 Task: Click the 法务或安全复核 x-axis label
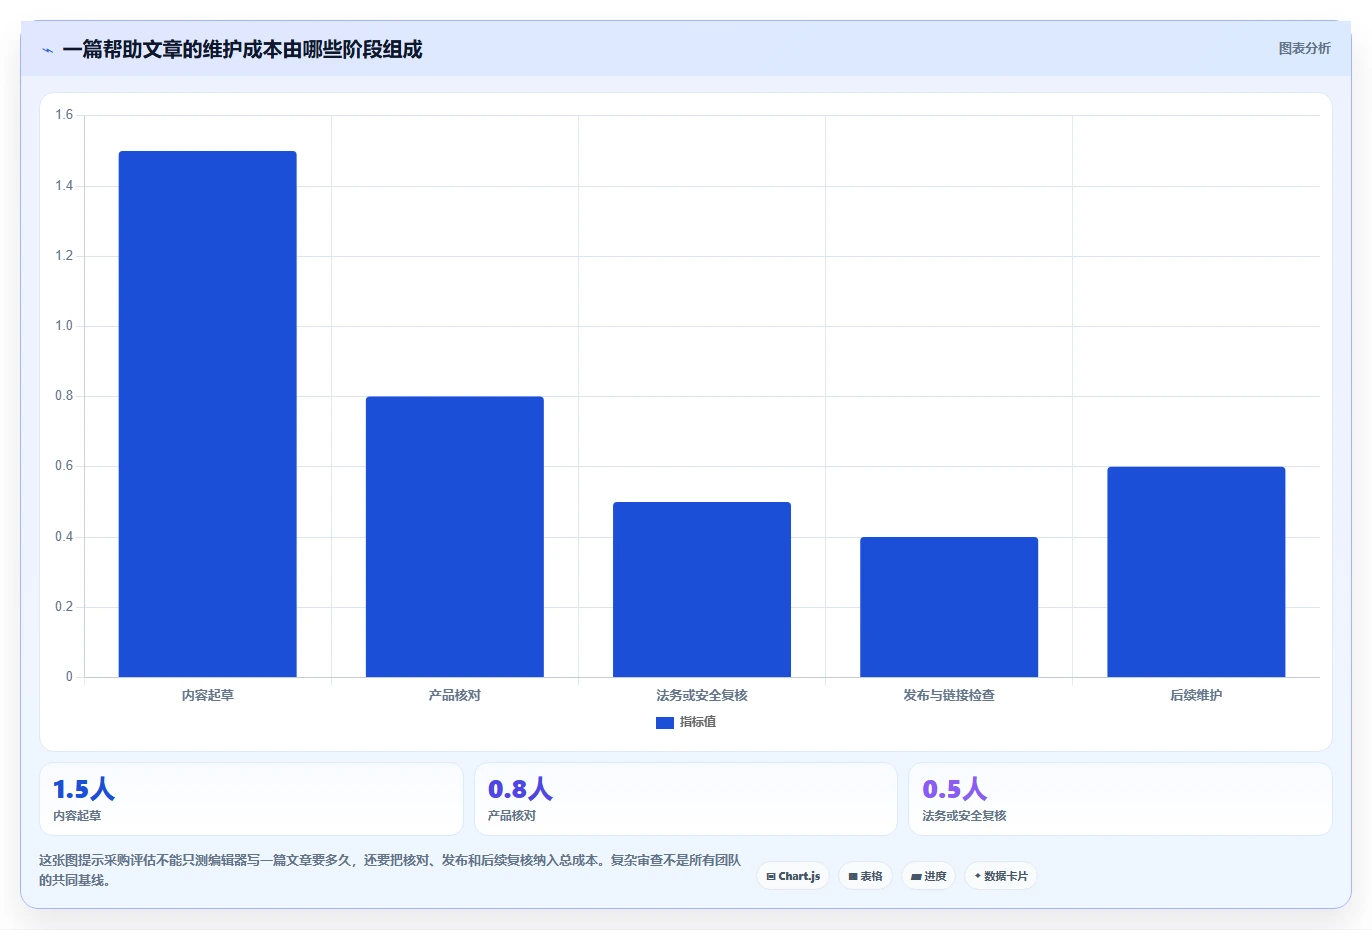(702, 695)
